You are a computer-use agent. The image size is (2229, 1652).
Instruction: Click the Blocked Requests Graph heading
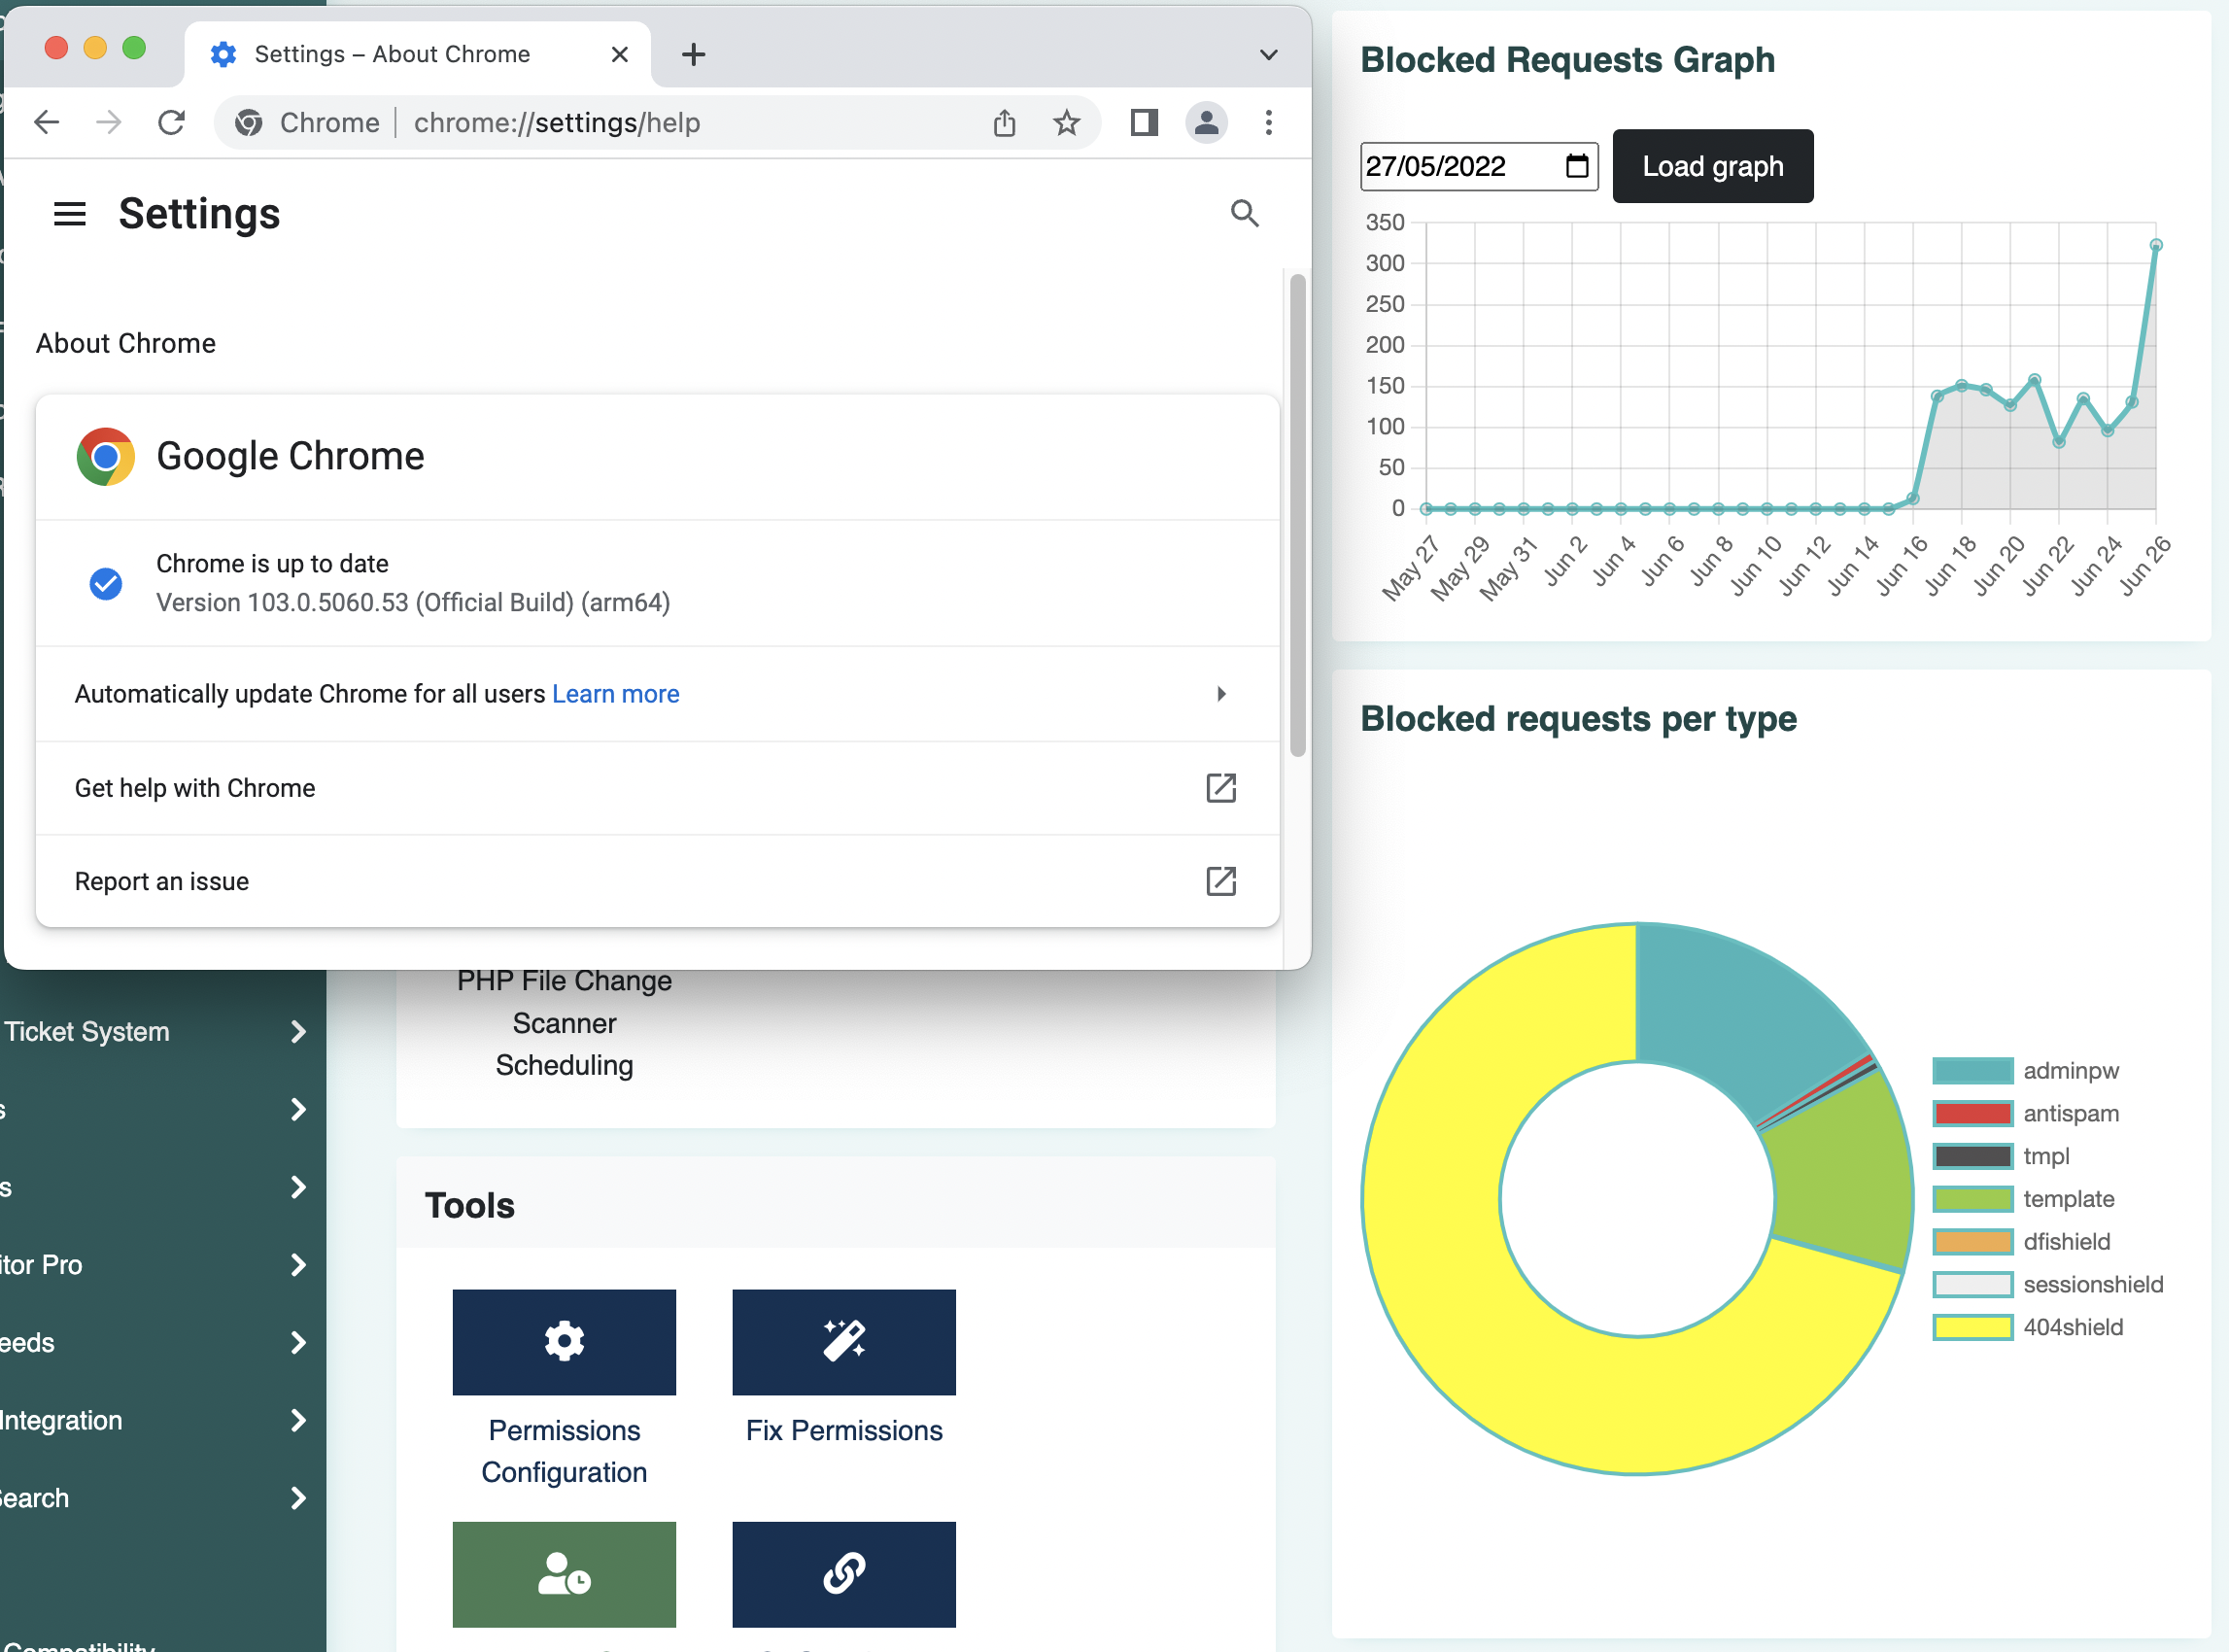click(x=1567, y=60)
